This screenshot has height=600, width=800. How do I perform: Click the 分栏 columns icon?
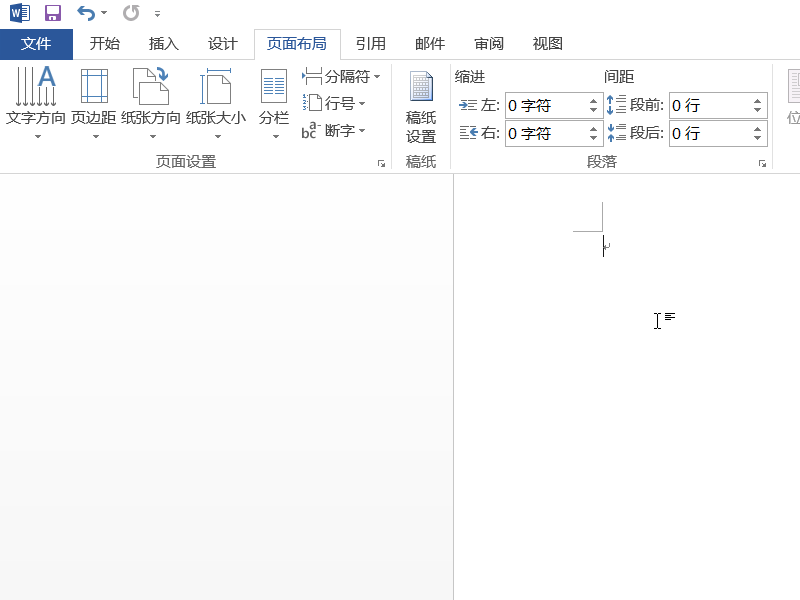pos(274,86)
